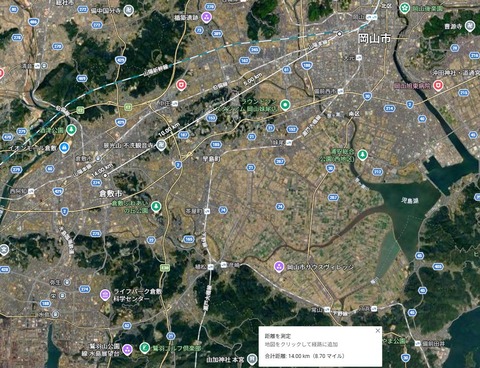This screenshot has width=480, height=368.
Task: Select the 不洗観音寺 temple marker
Action: tap(161, 145)
